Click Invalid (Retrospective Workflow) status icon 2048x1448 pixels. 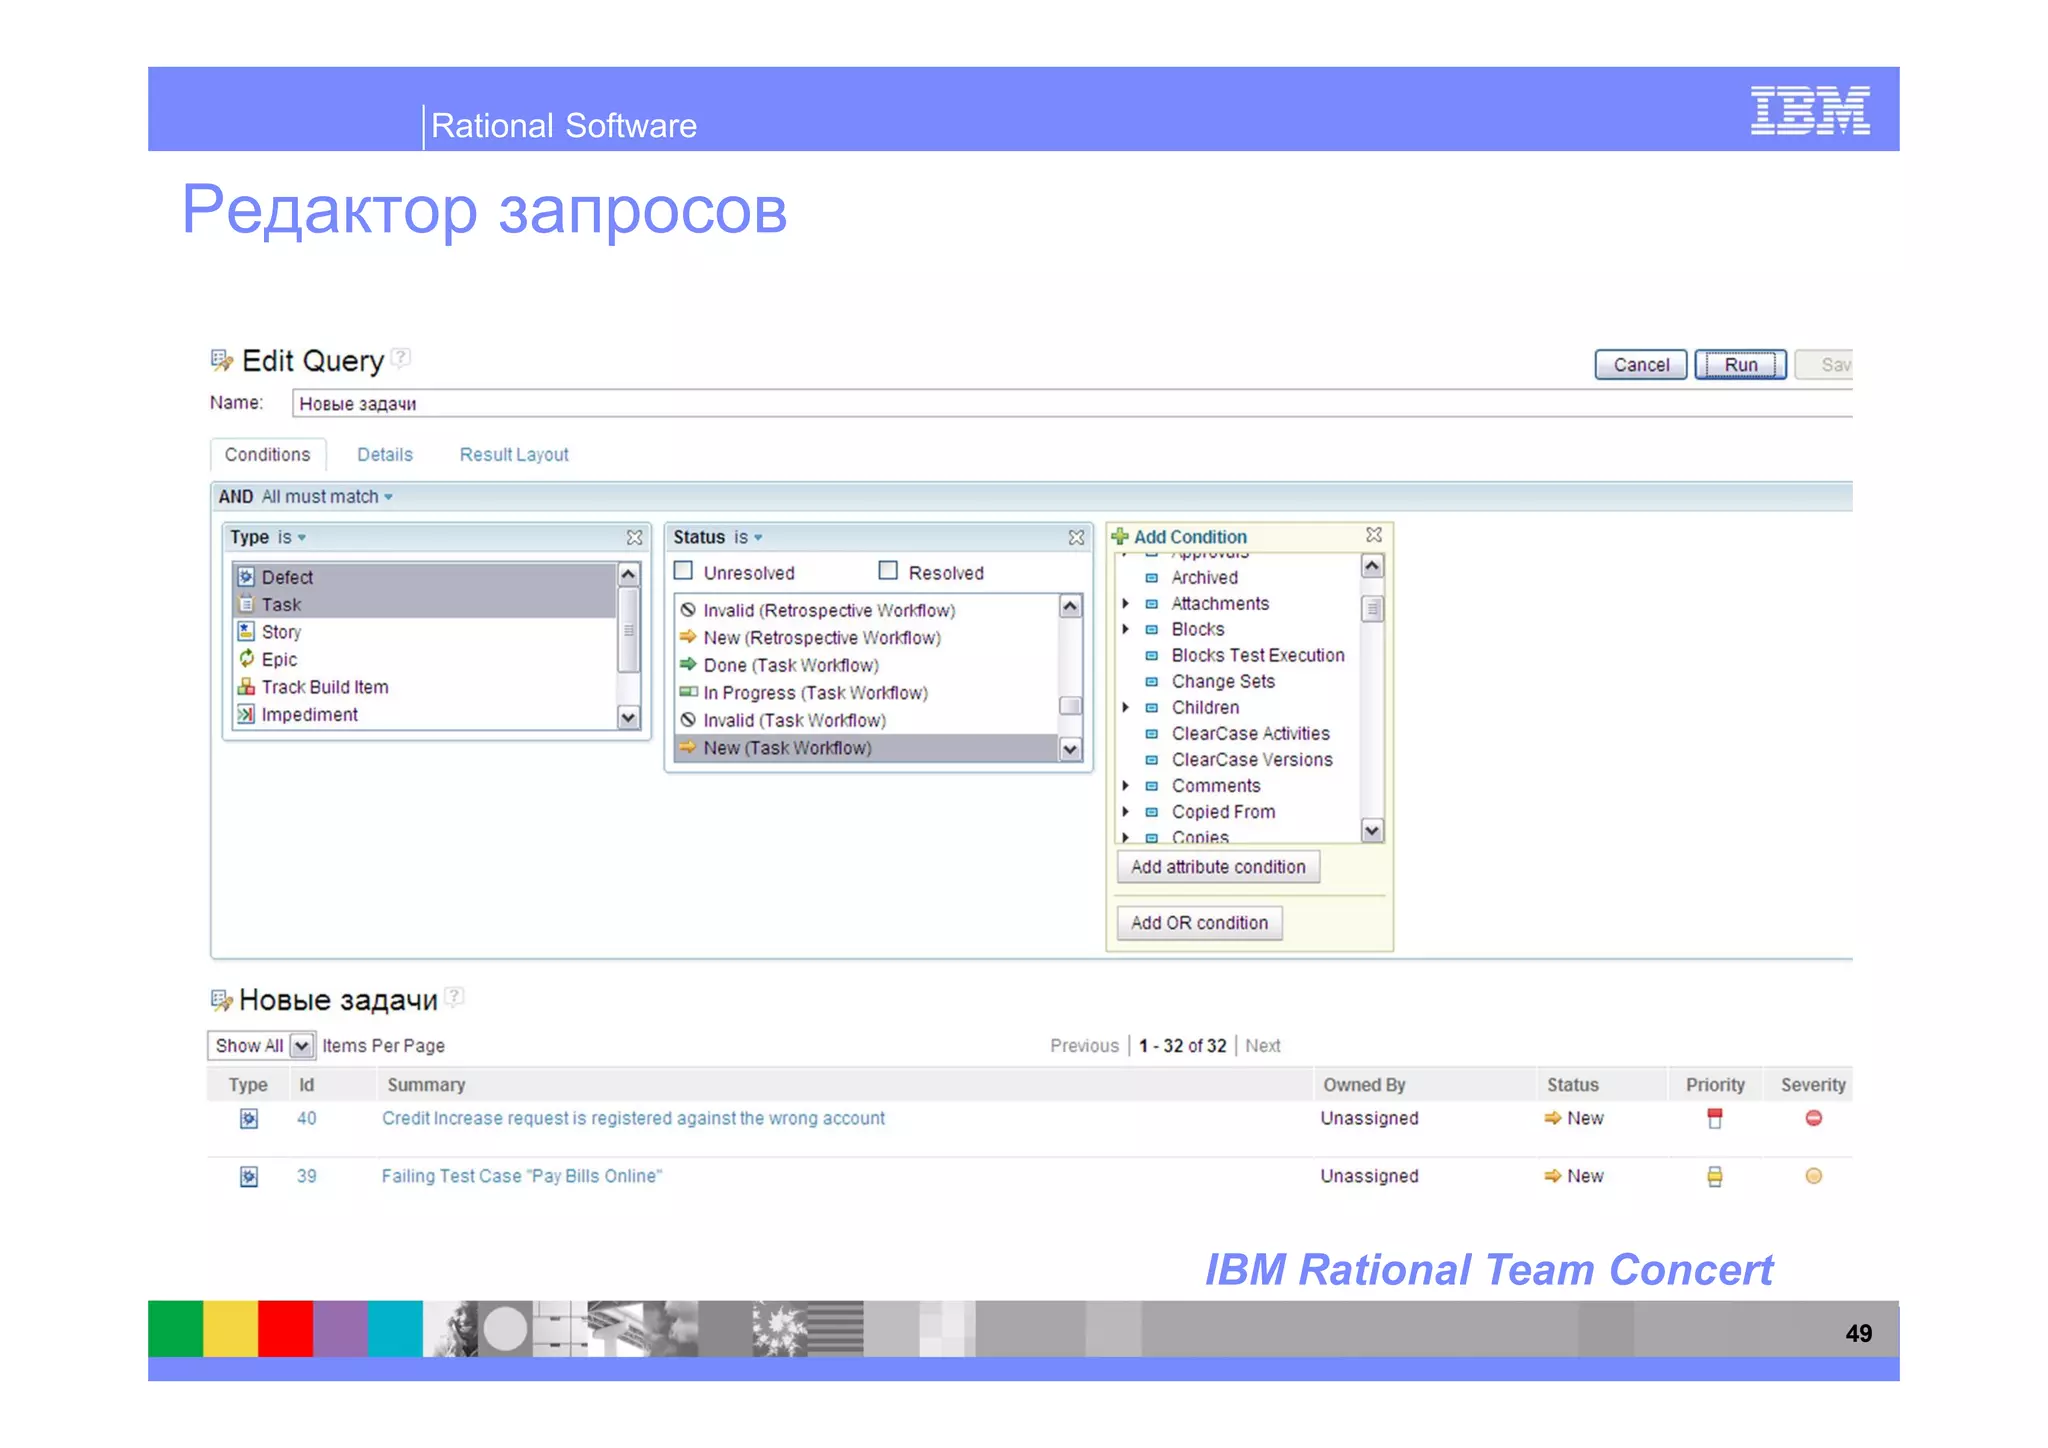click(688, 610)
